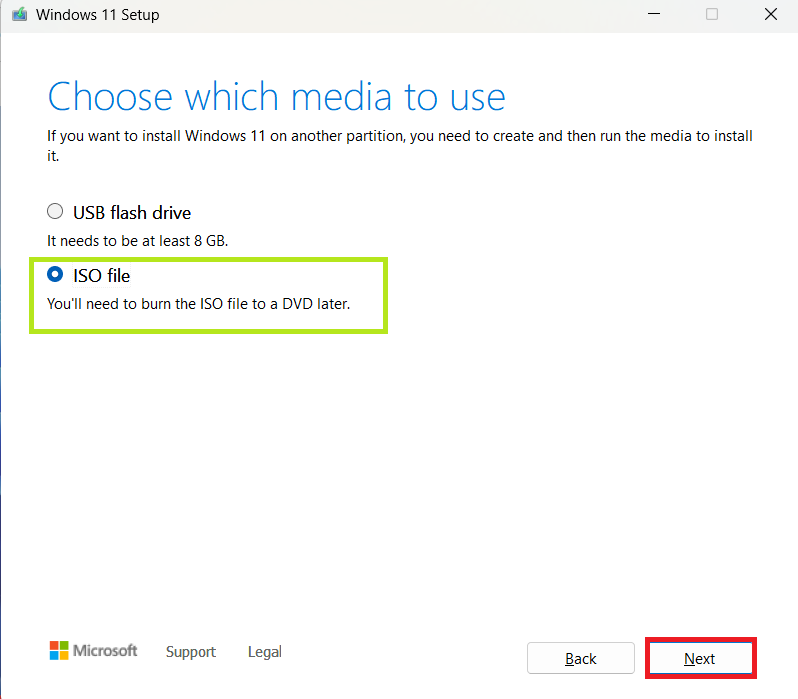Minimize the Windows 11 Setup window
Viewport: 798px width, 699px height.
[654, 14]
